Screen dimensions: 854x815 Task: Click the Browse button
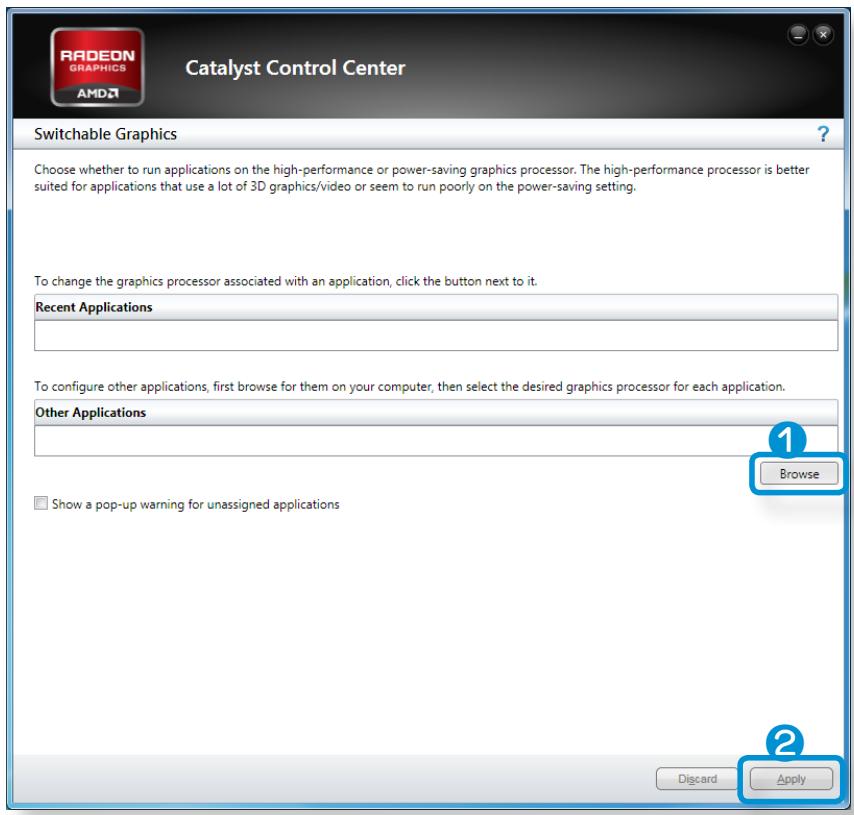tap(799, 474)
